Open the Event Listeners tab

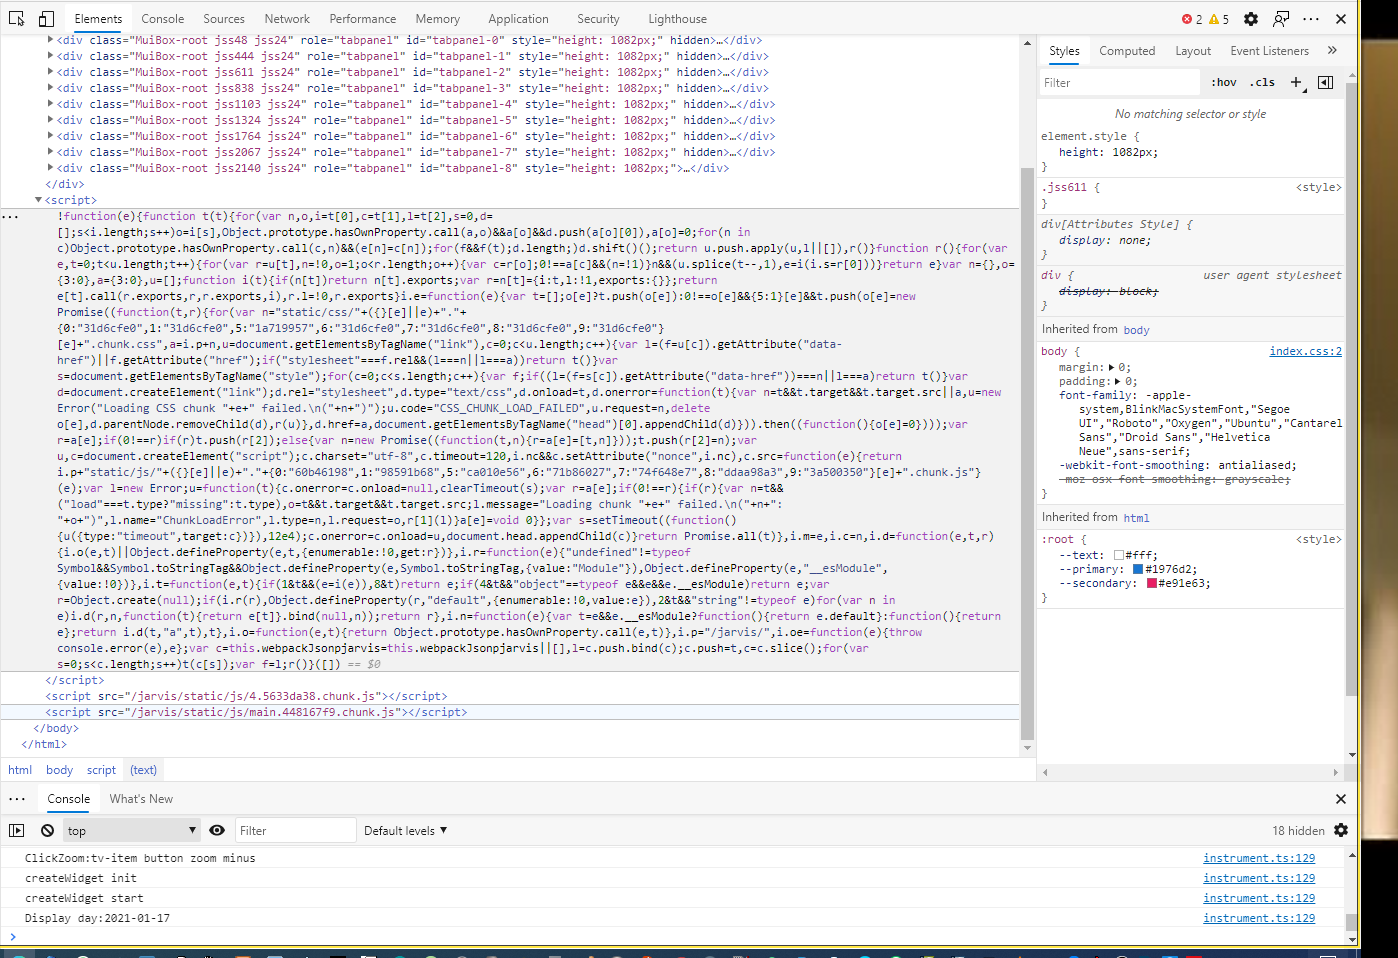(1269, 51)
